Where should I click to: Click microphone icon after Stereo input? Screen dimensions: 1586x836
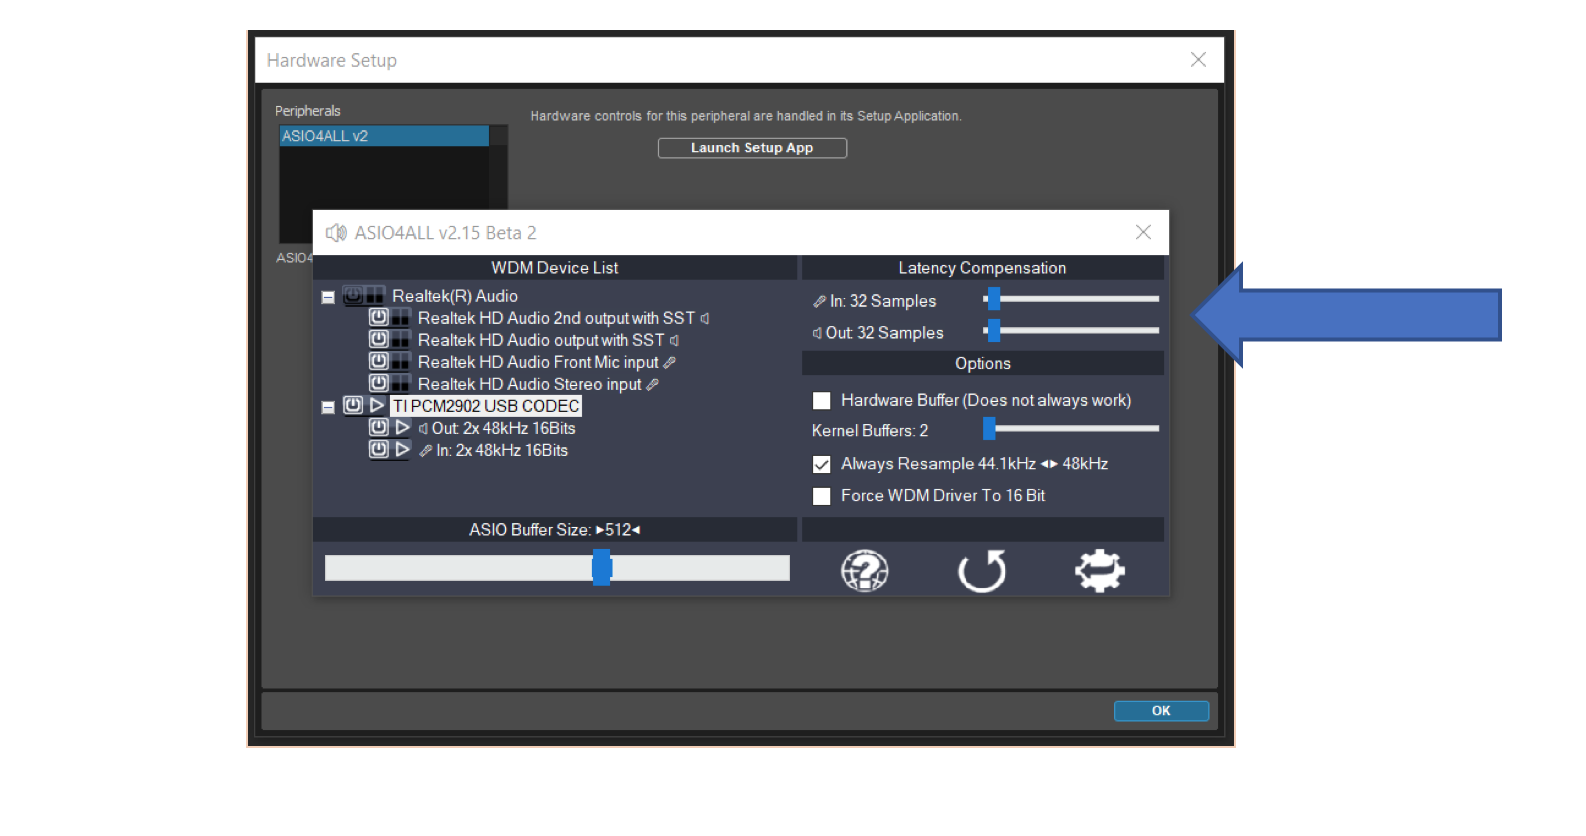point(652,384)
